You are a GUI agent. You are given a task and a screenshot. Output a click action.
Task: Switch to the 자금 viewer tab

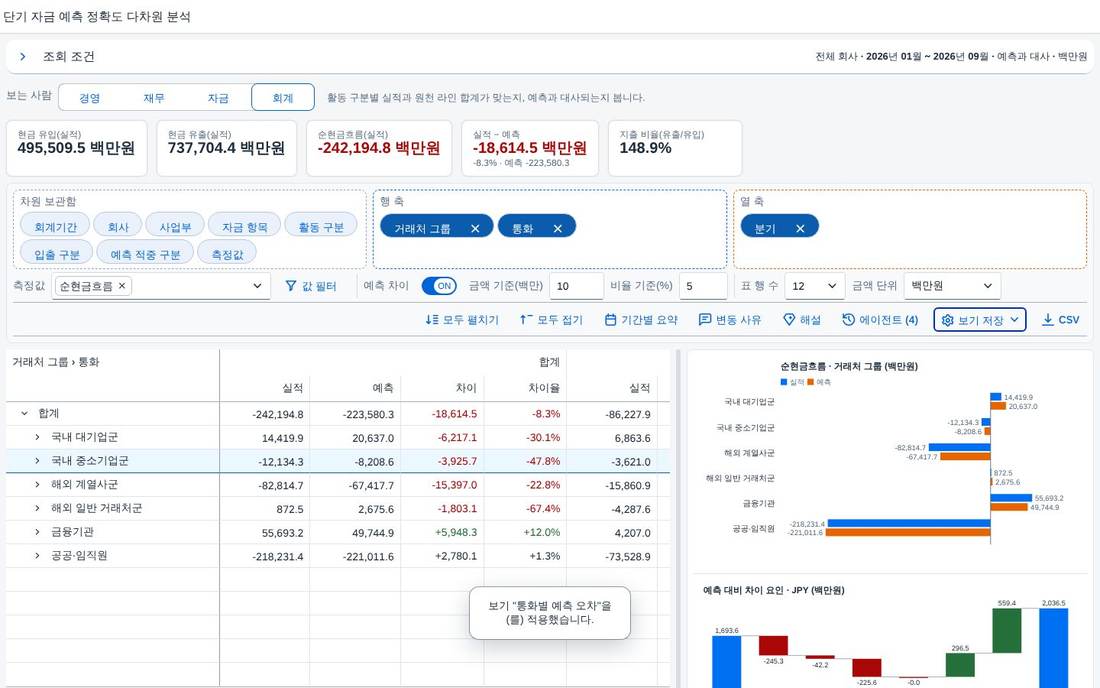pos(218,98)
